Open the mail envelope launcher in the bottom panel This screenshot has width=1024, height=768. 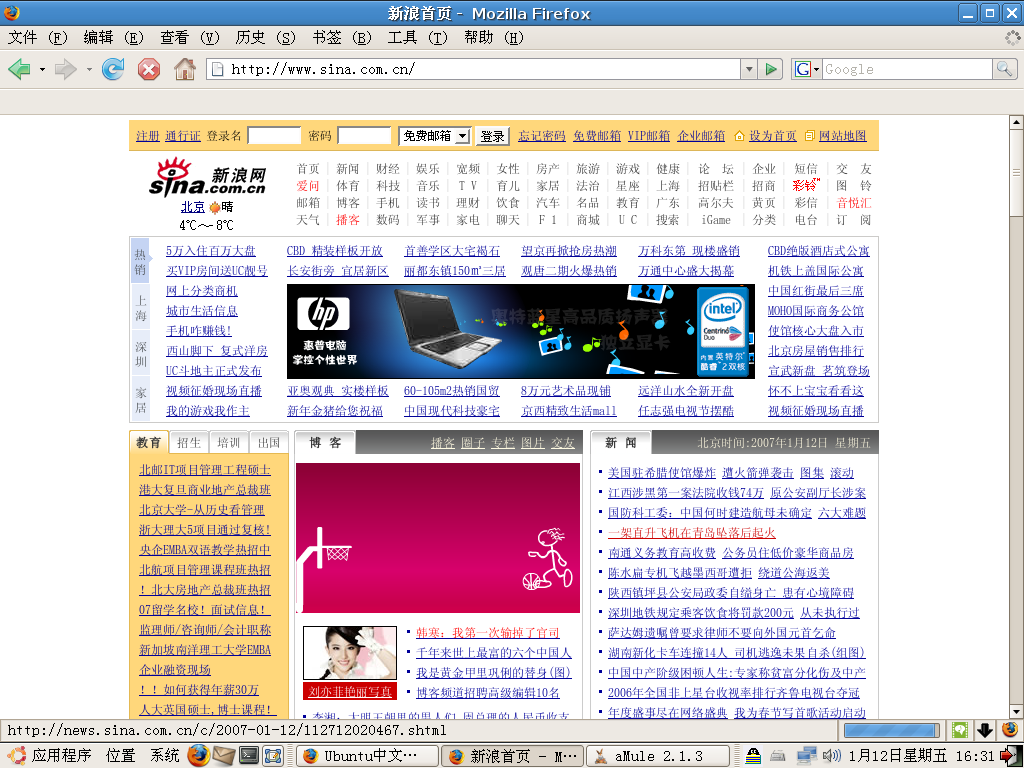(223, 756)
